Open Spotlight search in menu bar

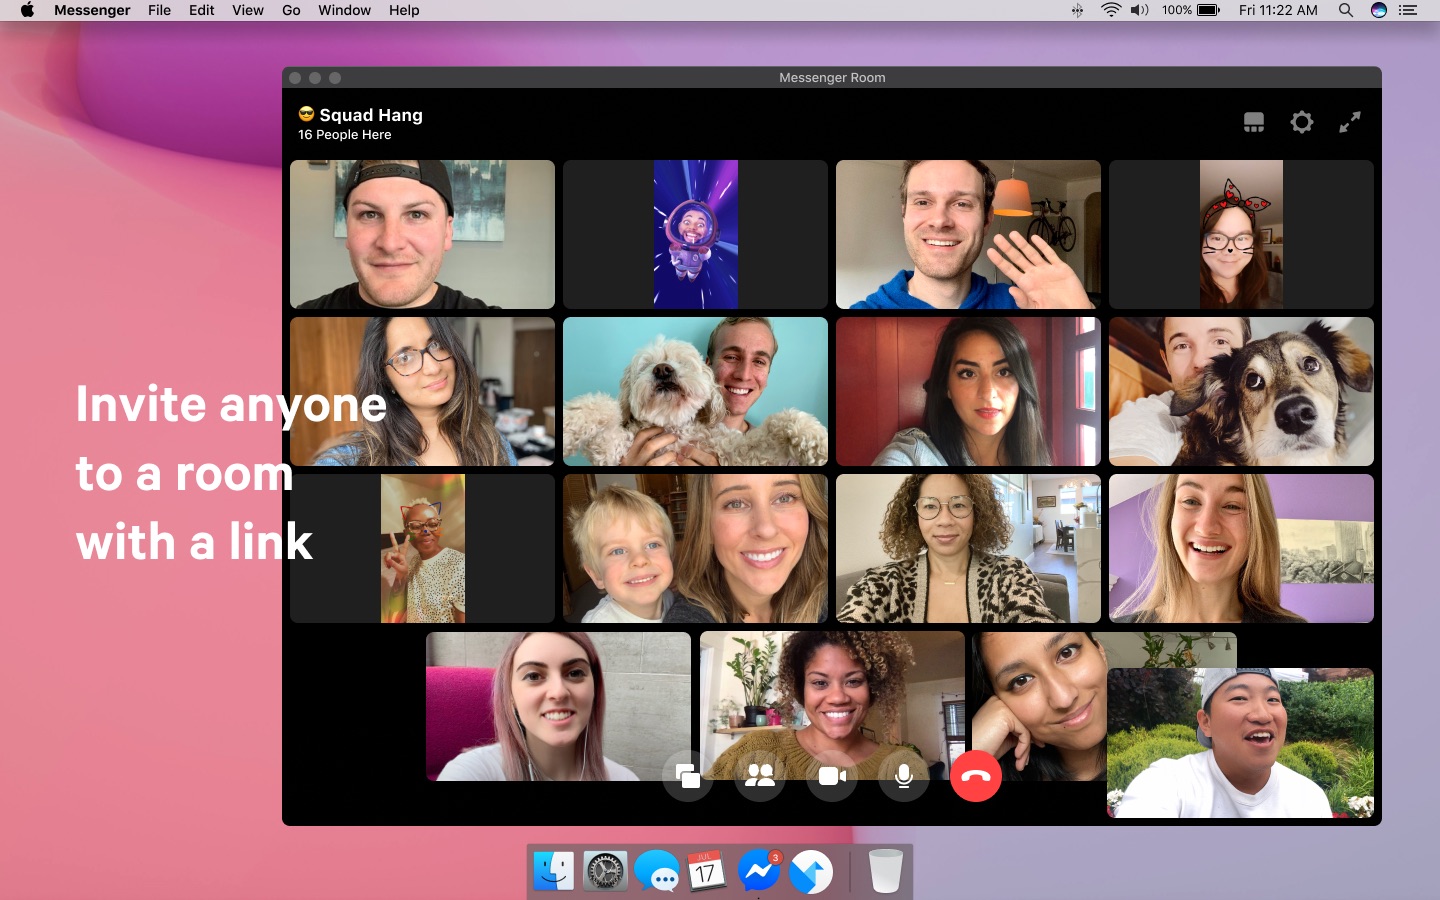pyautogui.click(x=1346, y=10)
